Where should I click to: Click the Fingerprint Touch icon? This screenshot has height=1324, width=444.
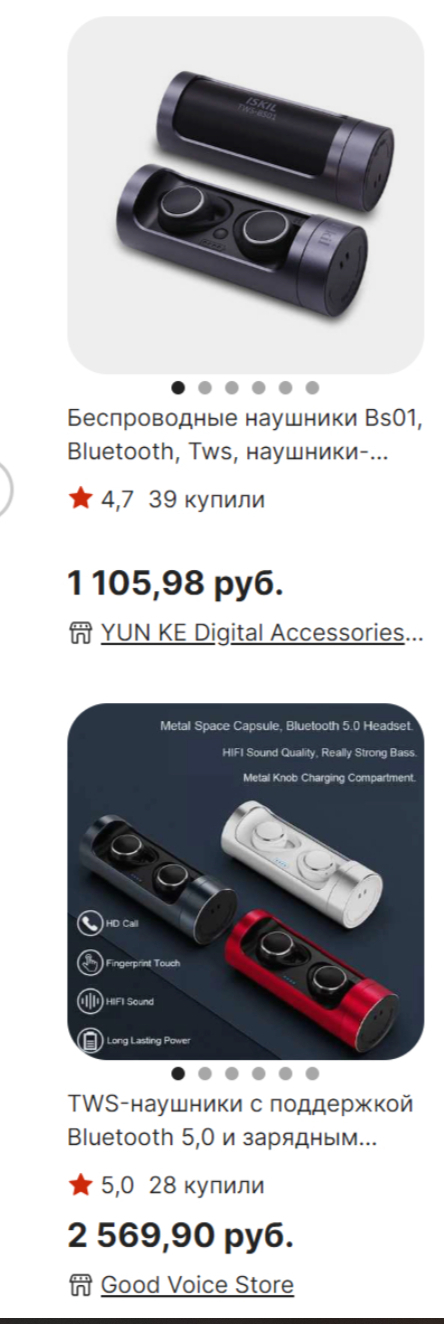[x=90, y=962]
